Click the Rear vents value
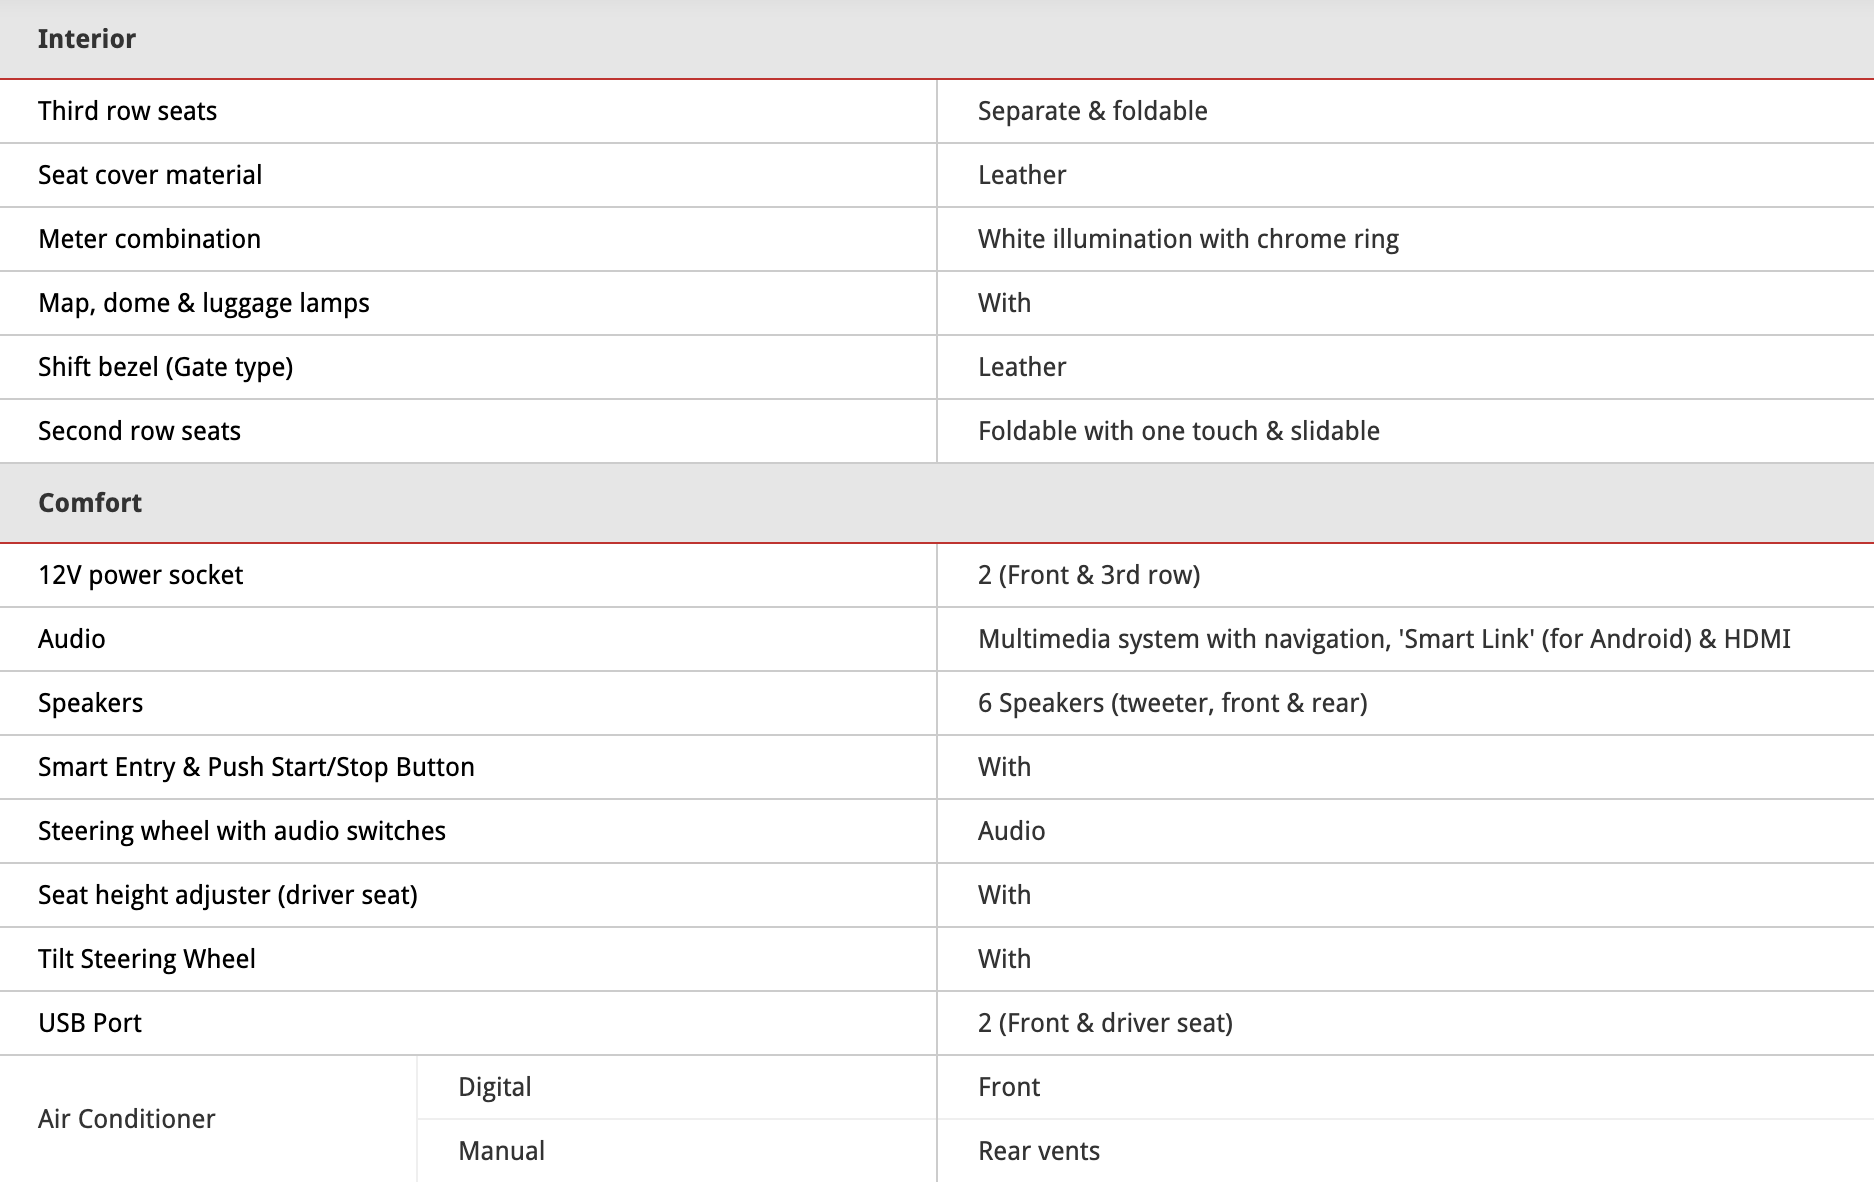 tap(1038, 1151)
